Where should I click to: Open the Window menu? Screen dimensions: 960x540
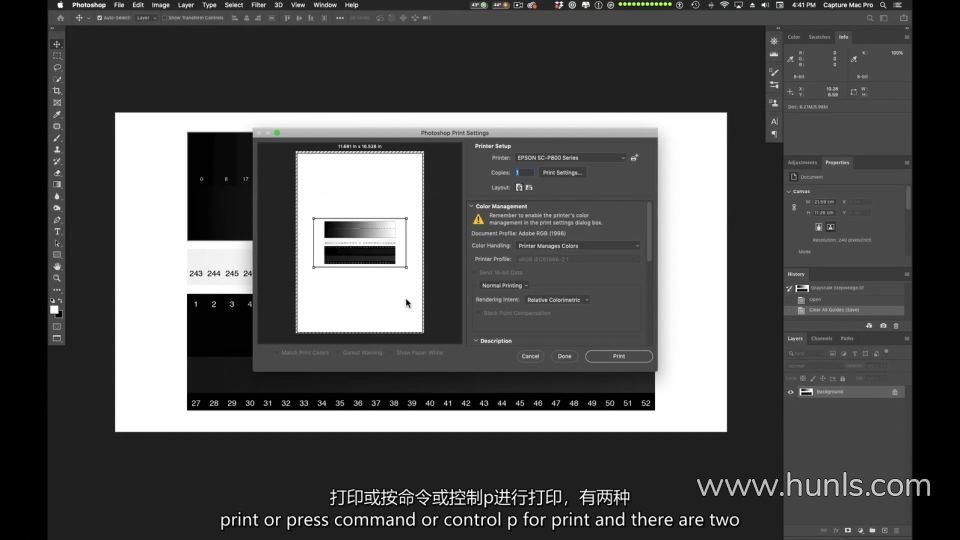point(325,5)
